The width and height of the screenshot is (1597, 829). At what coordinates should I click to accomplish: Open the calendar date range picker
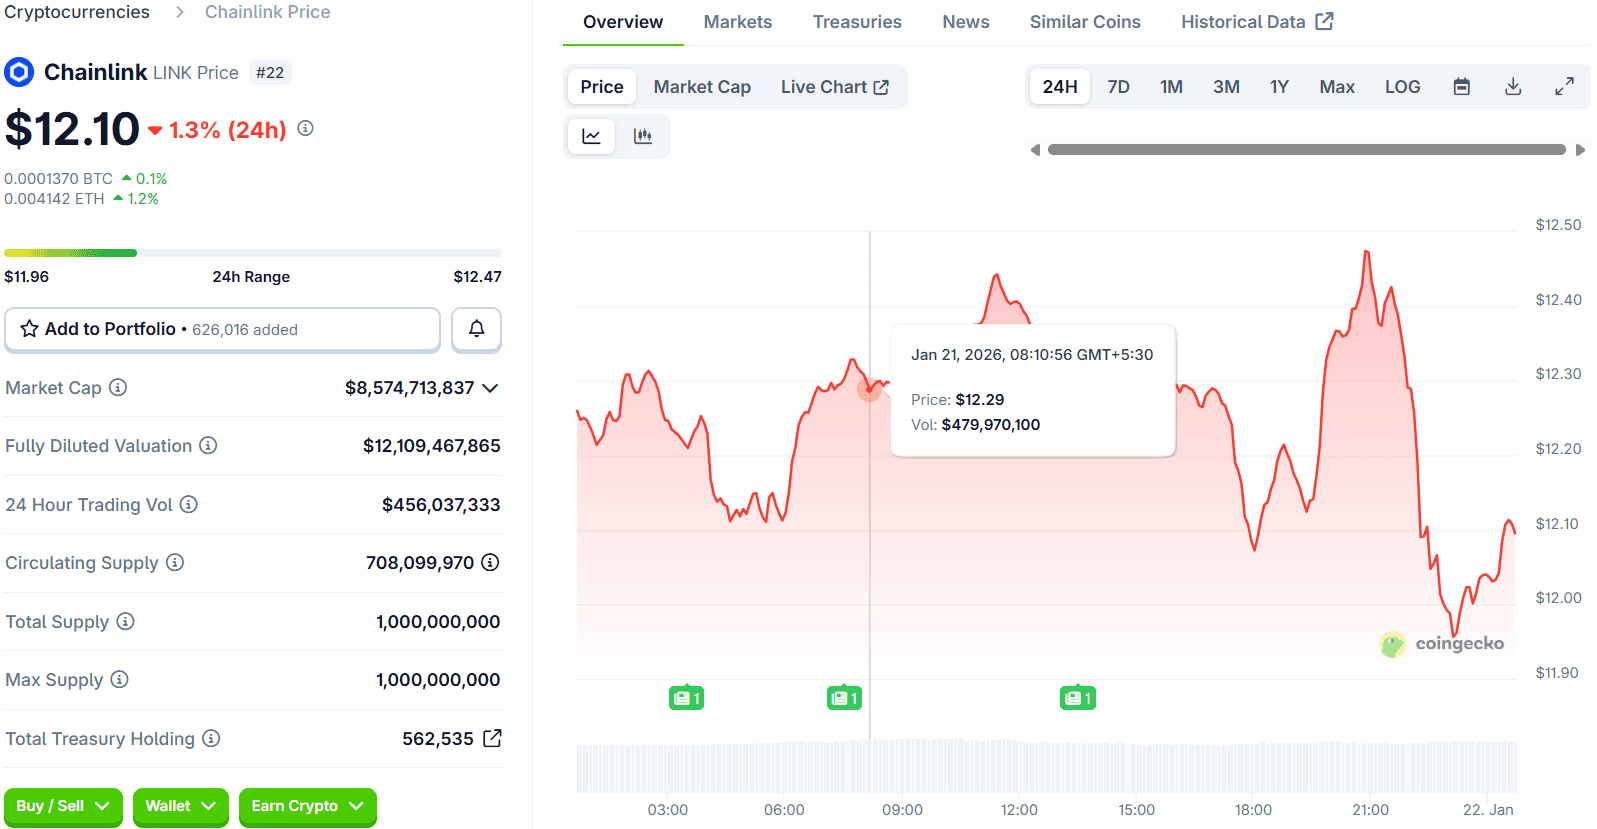tap(1461, 87)
